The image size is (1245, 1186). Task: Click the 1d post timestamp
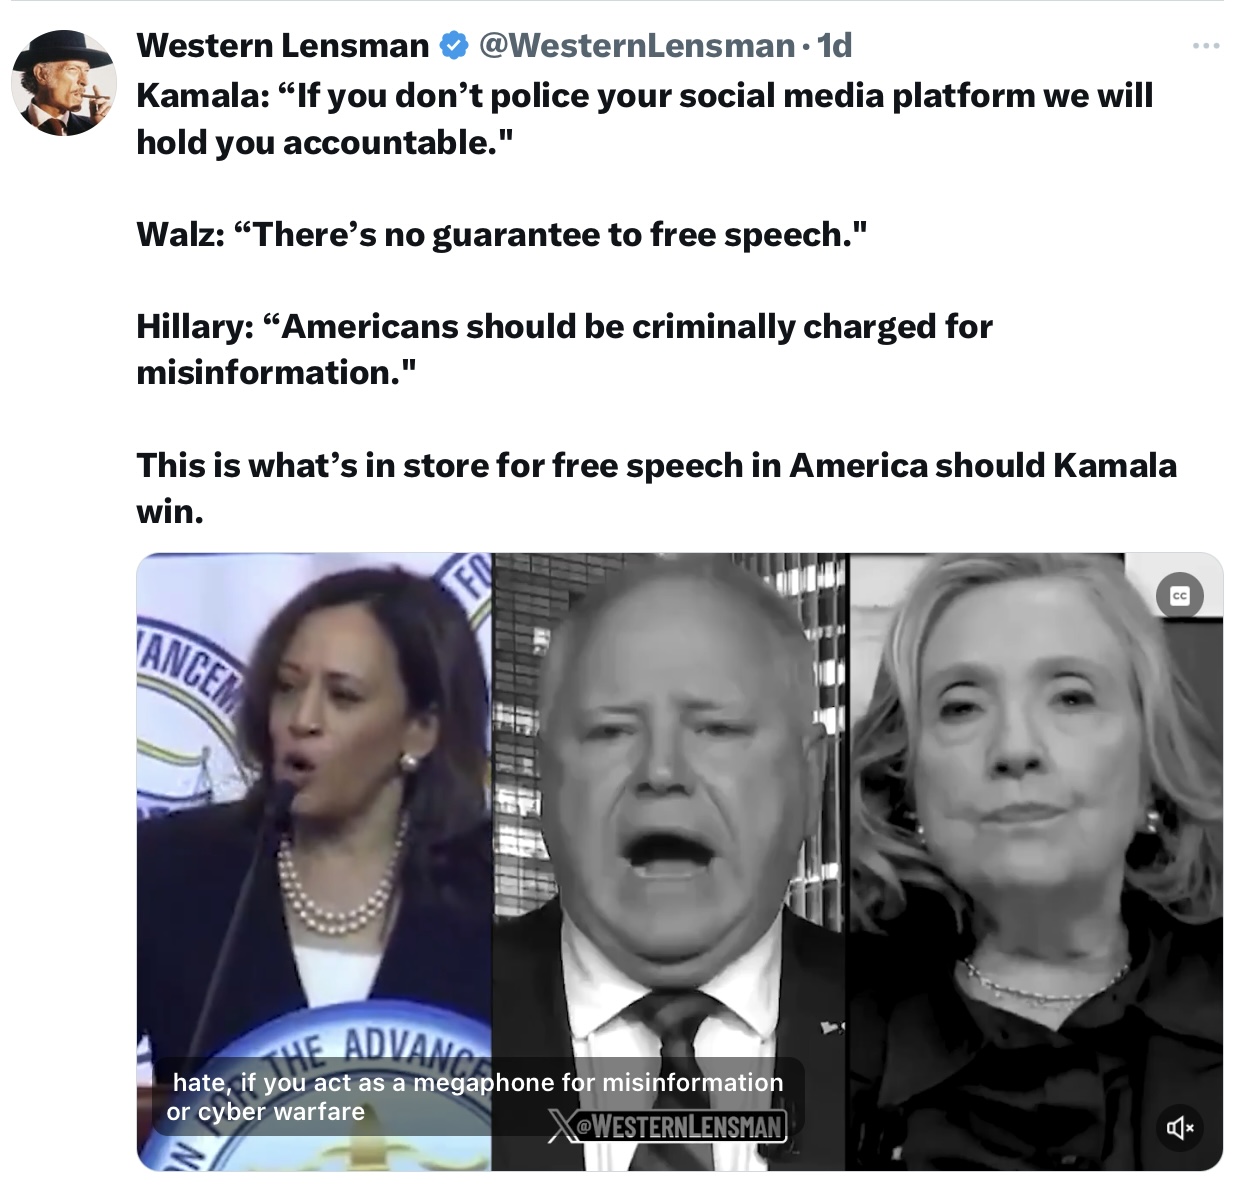pos(834,45)
